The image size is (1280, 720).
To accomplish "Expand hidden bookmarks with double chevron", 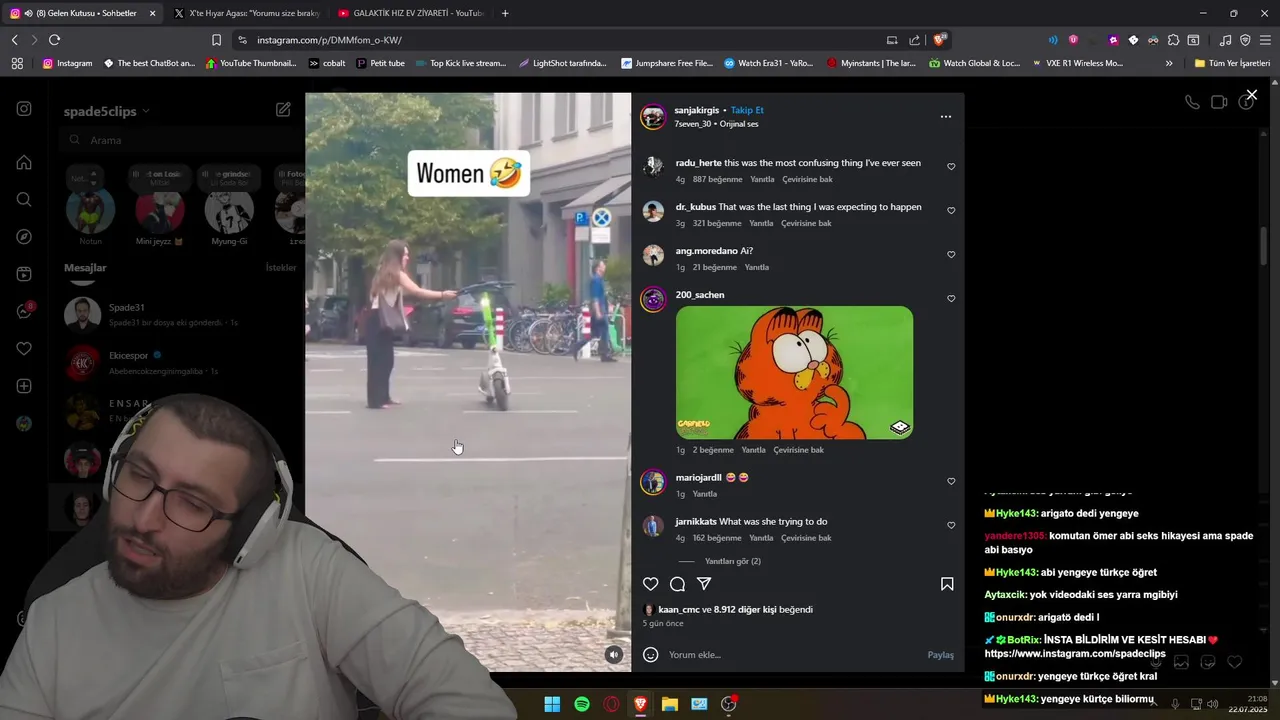I will (1169, 63).
